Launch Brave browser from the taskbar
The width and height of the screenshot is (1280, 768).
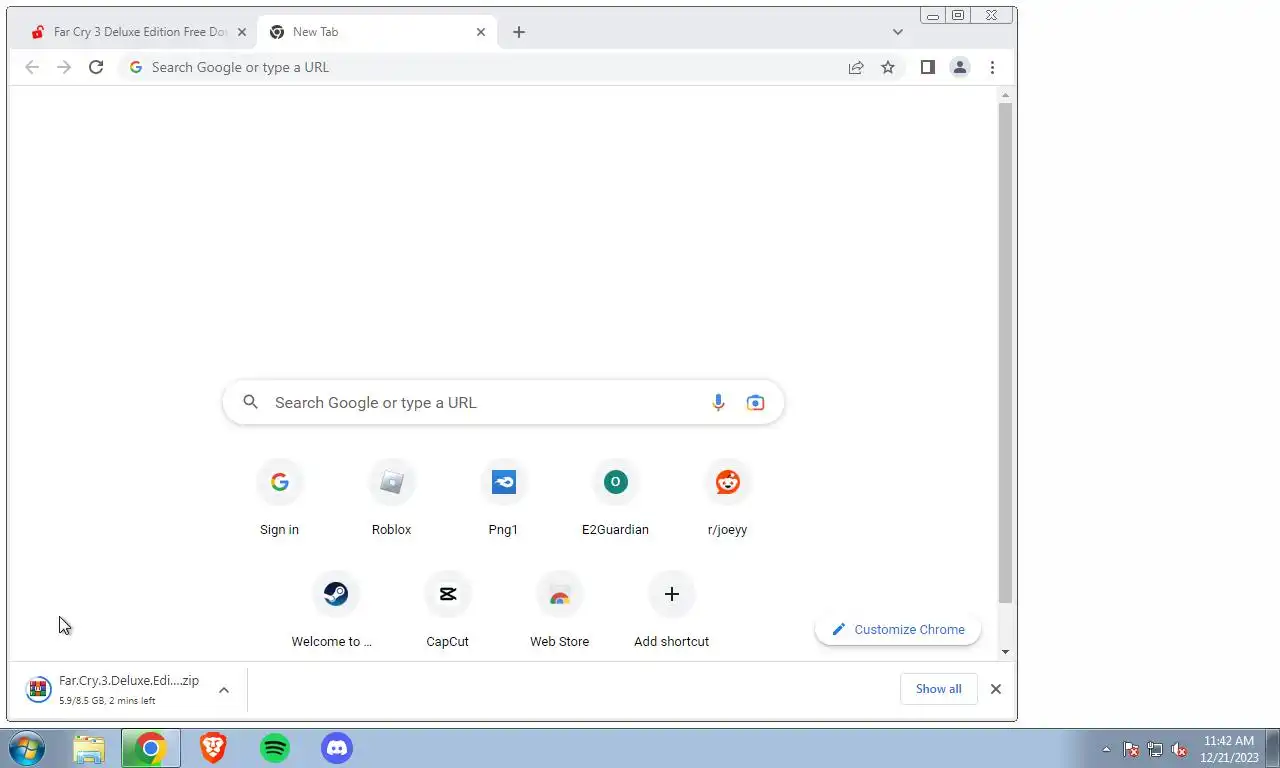click(212, 748)
